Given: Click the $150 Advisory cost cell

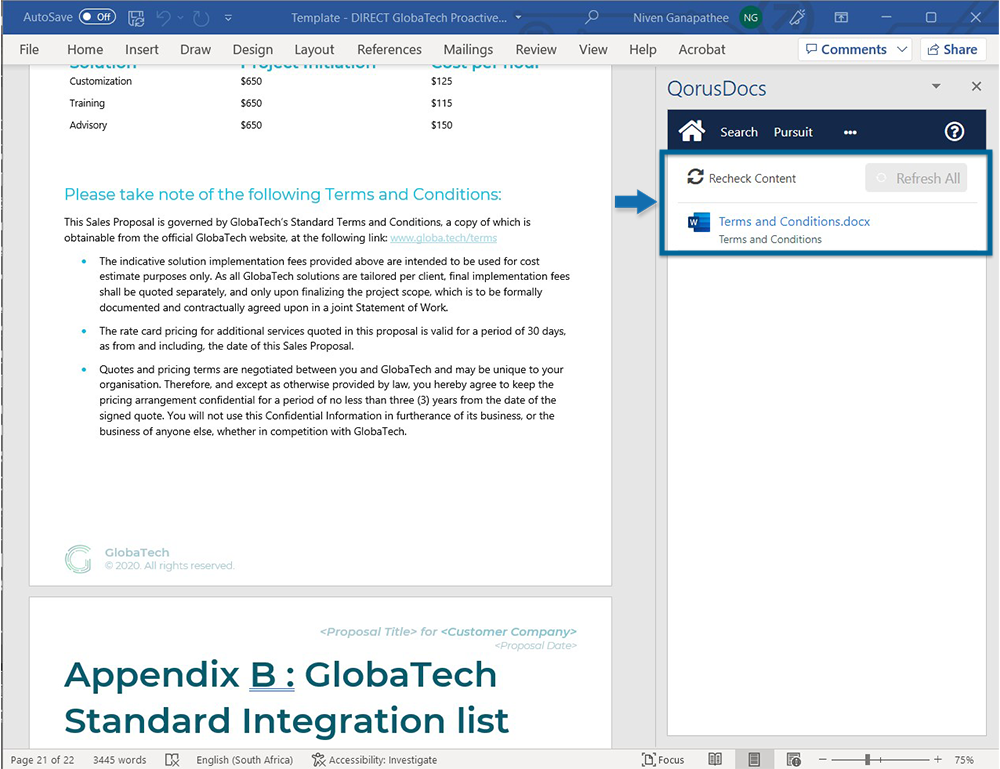Looking at the screenshot, I should (441, 125).
